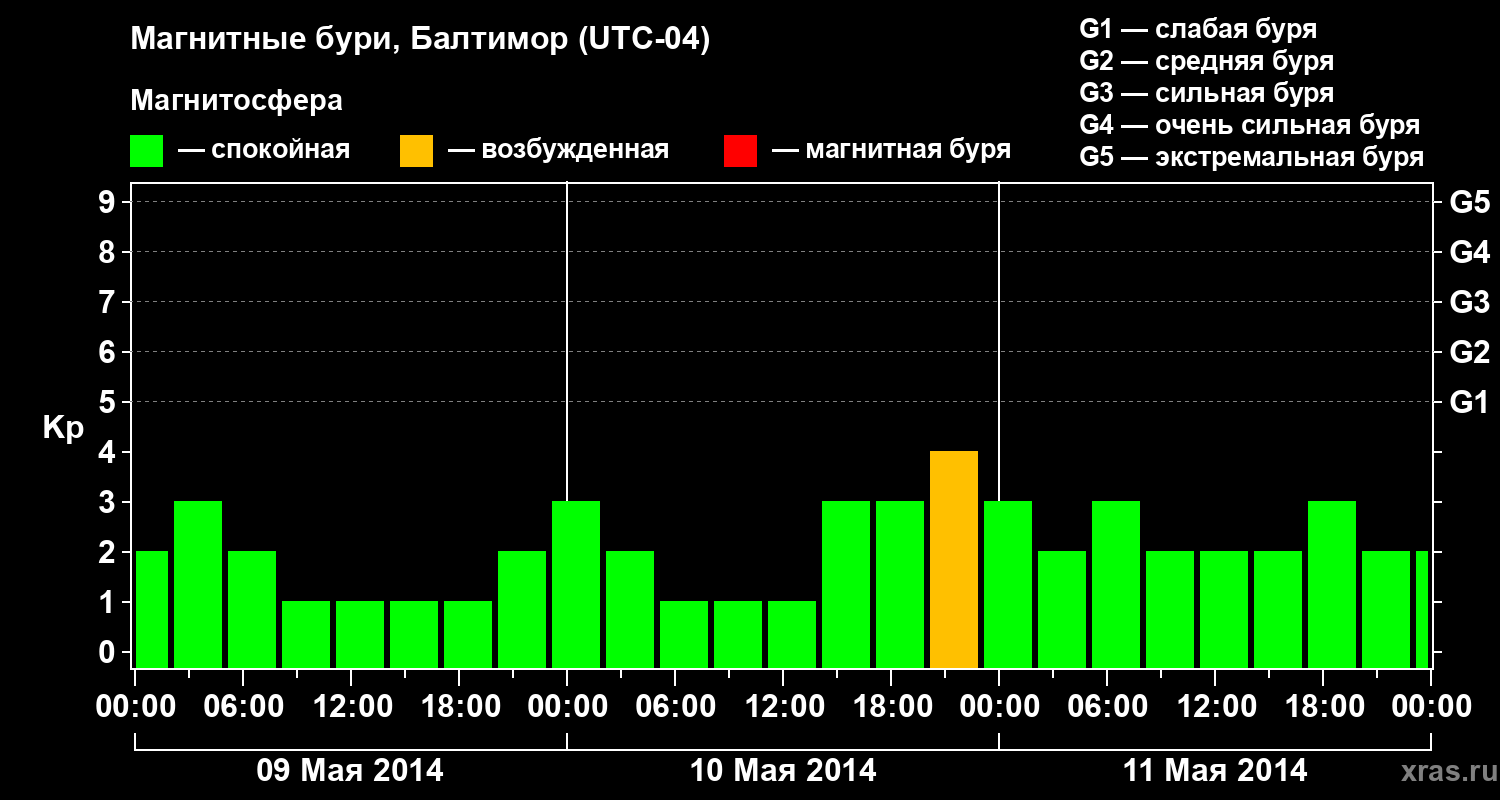Click the first green bar of 09 Мая
The height and width of the screenshot is (800, 1500).
coord(152,610)
